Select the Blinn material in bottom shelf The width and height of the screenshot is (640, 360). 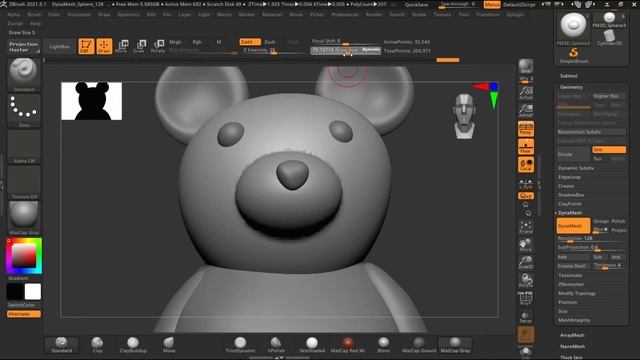[x=383, y=345]
